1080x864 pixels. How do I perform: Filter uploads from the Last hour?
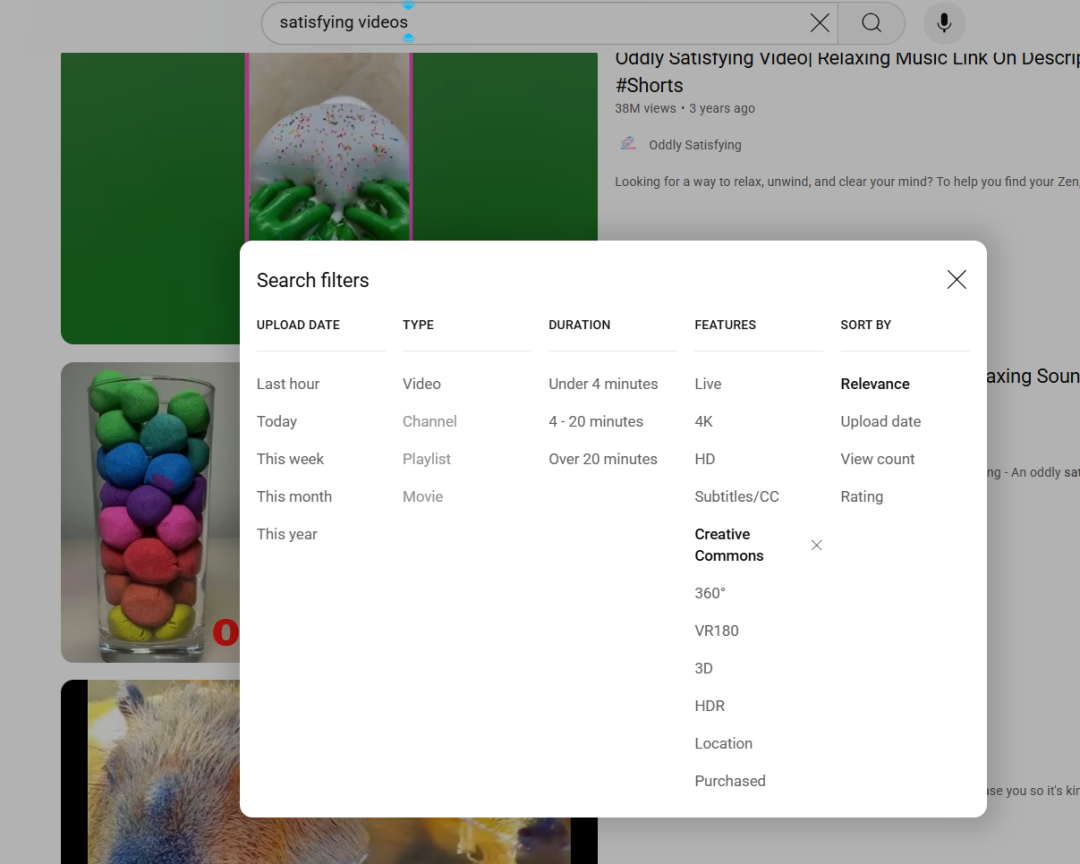[288, 384]
